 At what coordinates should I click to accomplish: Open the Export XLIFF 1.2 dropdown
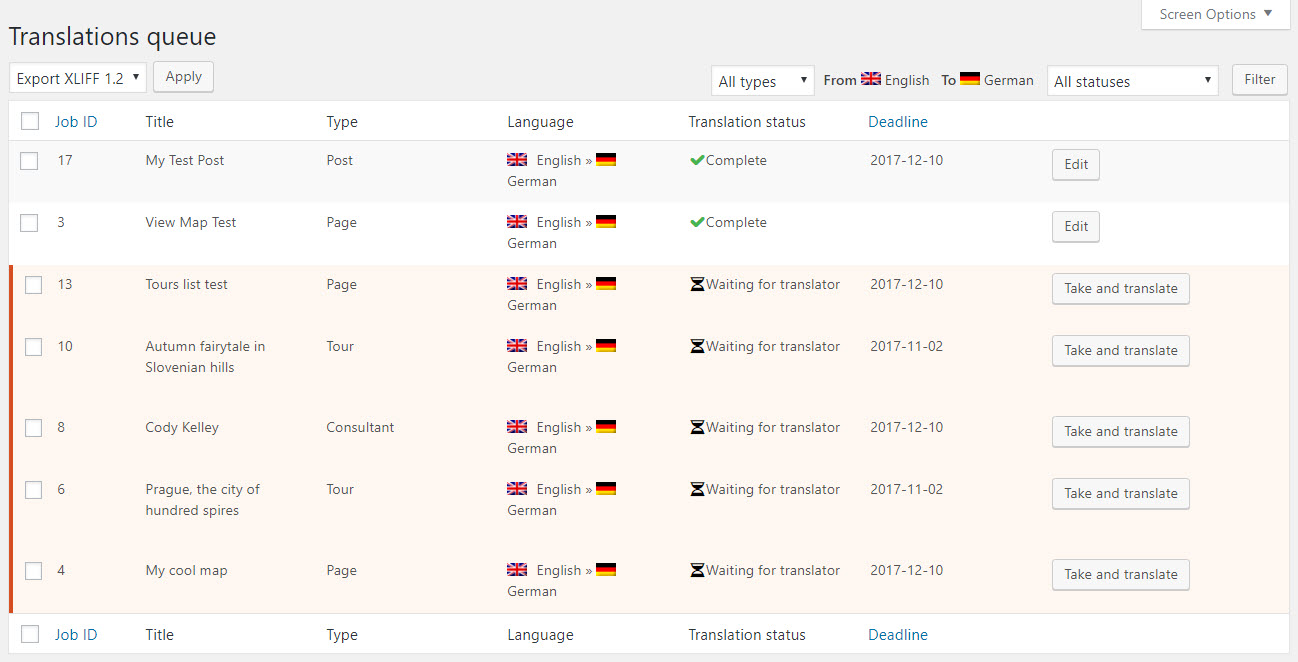click(77, 77)
